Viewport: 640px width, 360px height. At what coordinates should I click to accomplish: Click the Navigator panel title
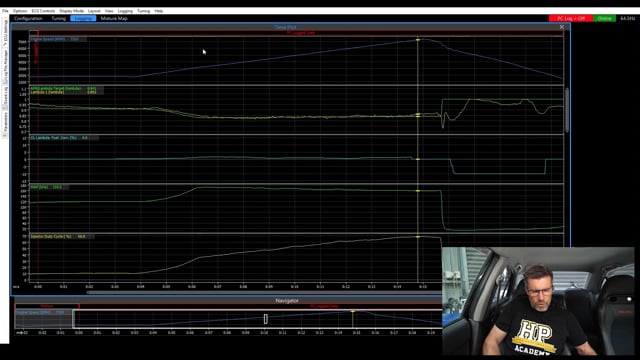pyautogui.click(x=287, y=301)
